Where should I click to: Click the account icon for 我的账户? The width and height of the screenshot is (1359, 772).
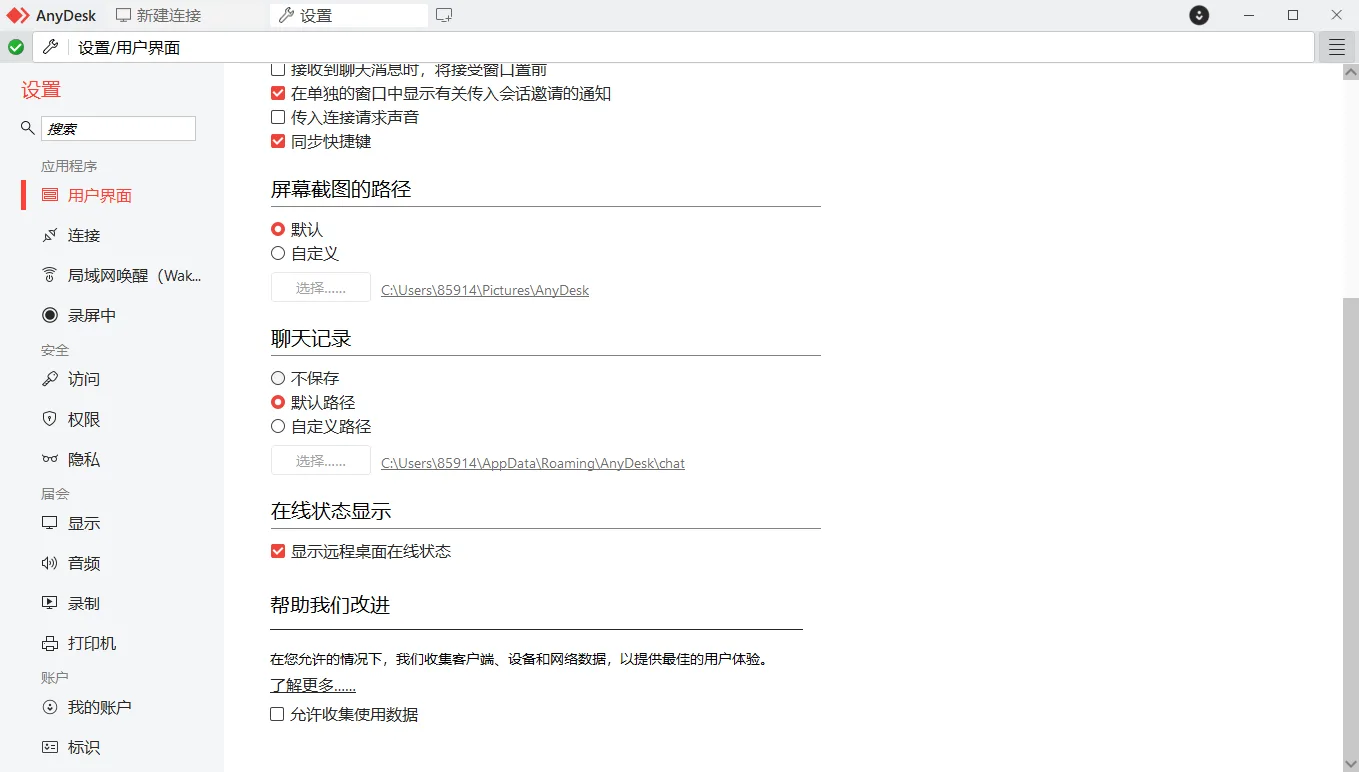coord(49,707)
